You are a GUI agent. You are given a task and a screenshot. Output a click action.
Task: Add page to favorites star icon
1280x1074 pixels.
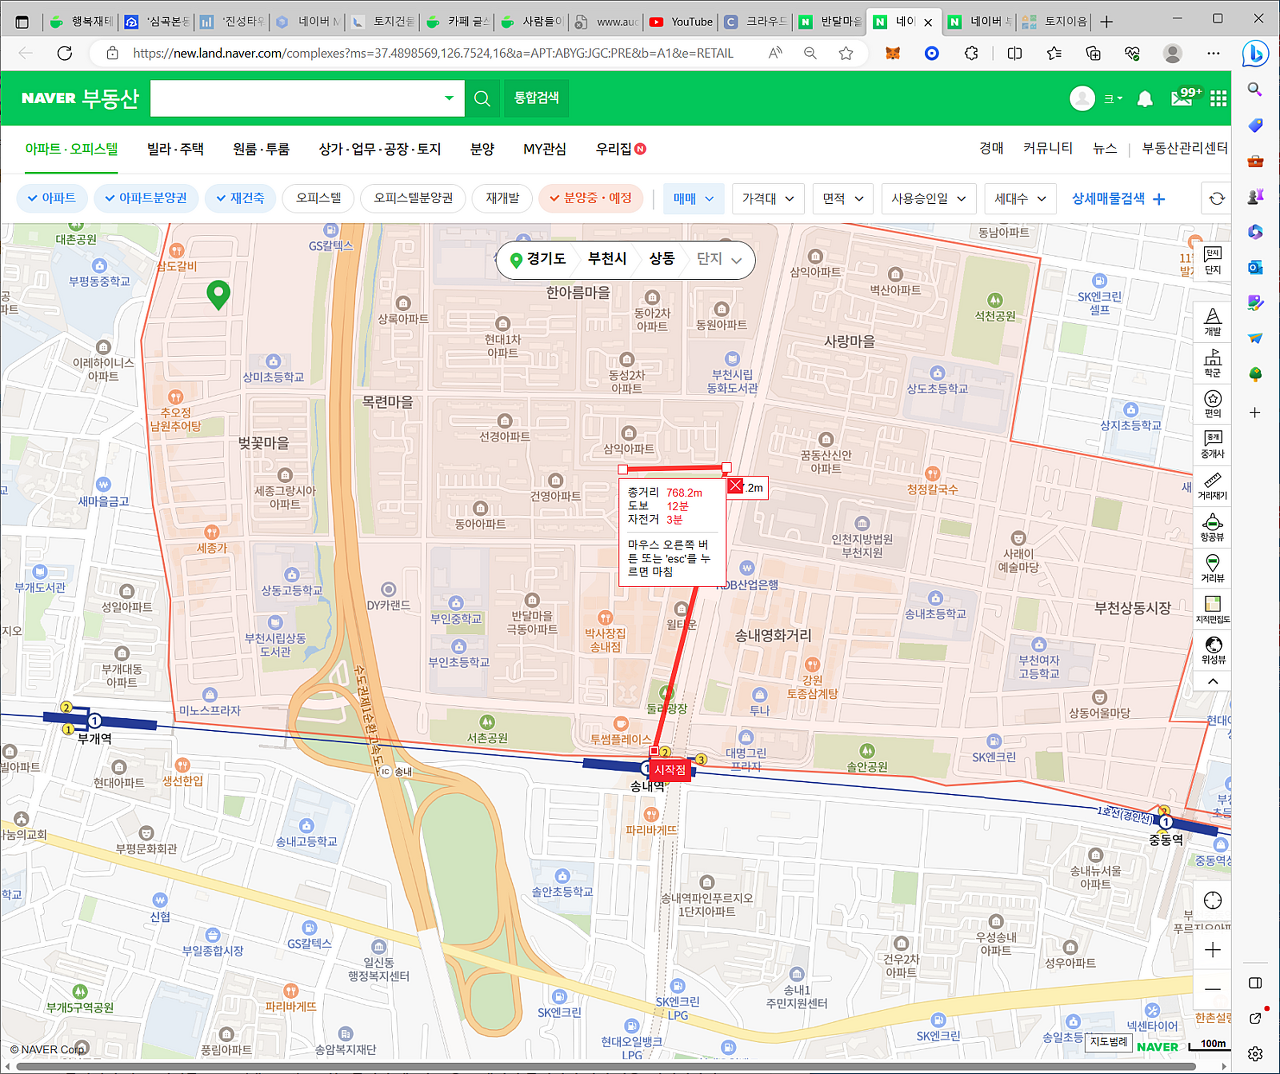click(x=846, y=53)
